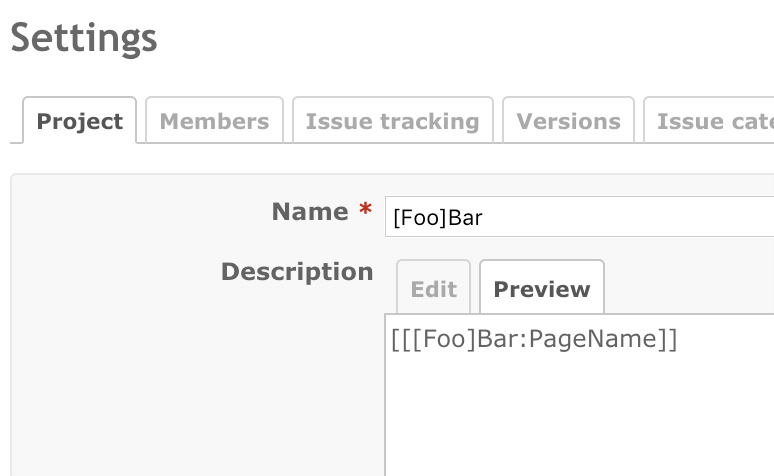Viewport: 774px width, 476px height.
Task: Click the word Foo in the Name field
Action: click(419, 217)
